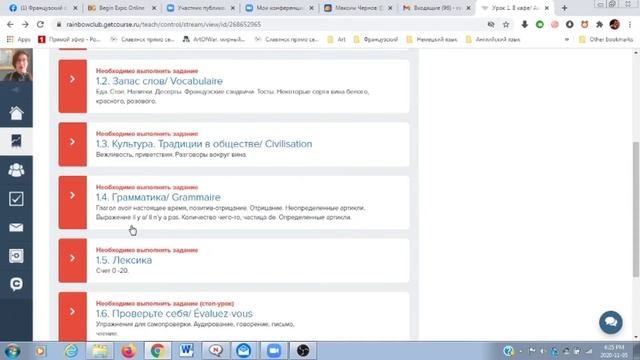This screenshot has height=360, width=640.
Task: Open the chat bubble icon in sidebar
Action: 16,284
